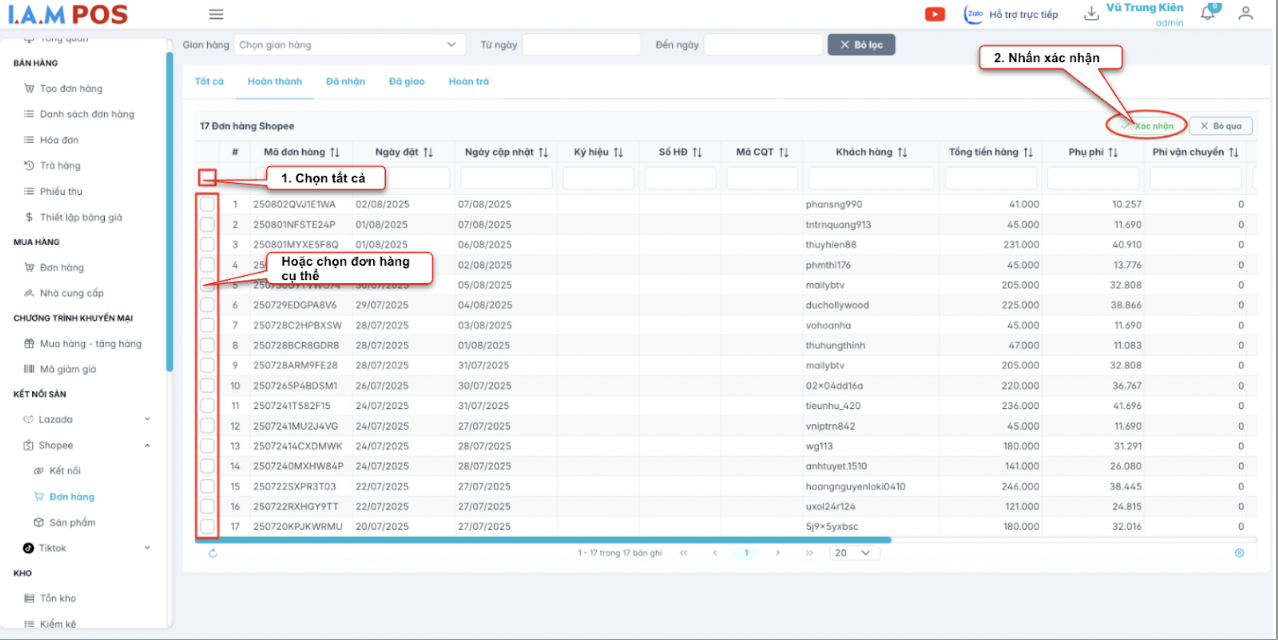Sort by Mã đơn hàng column

click(334, 152)
